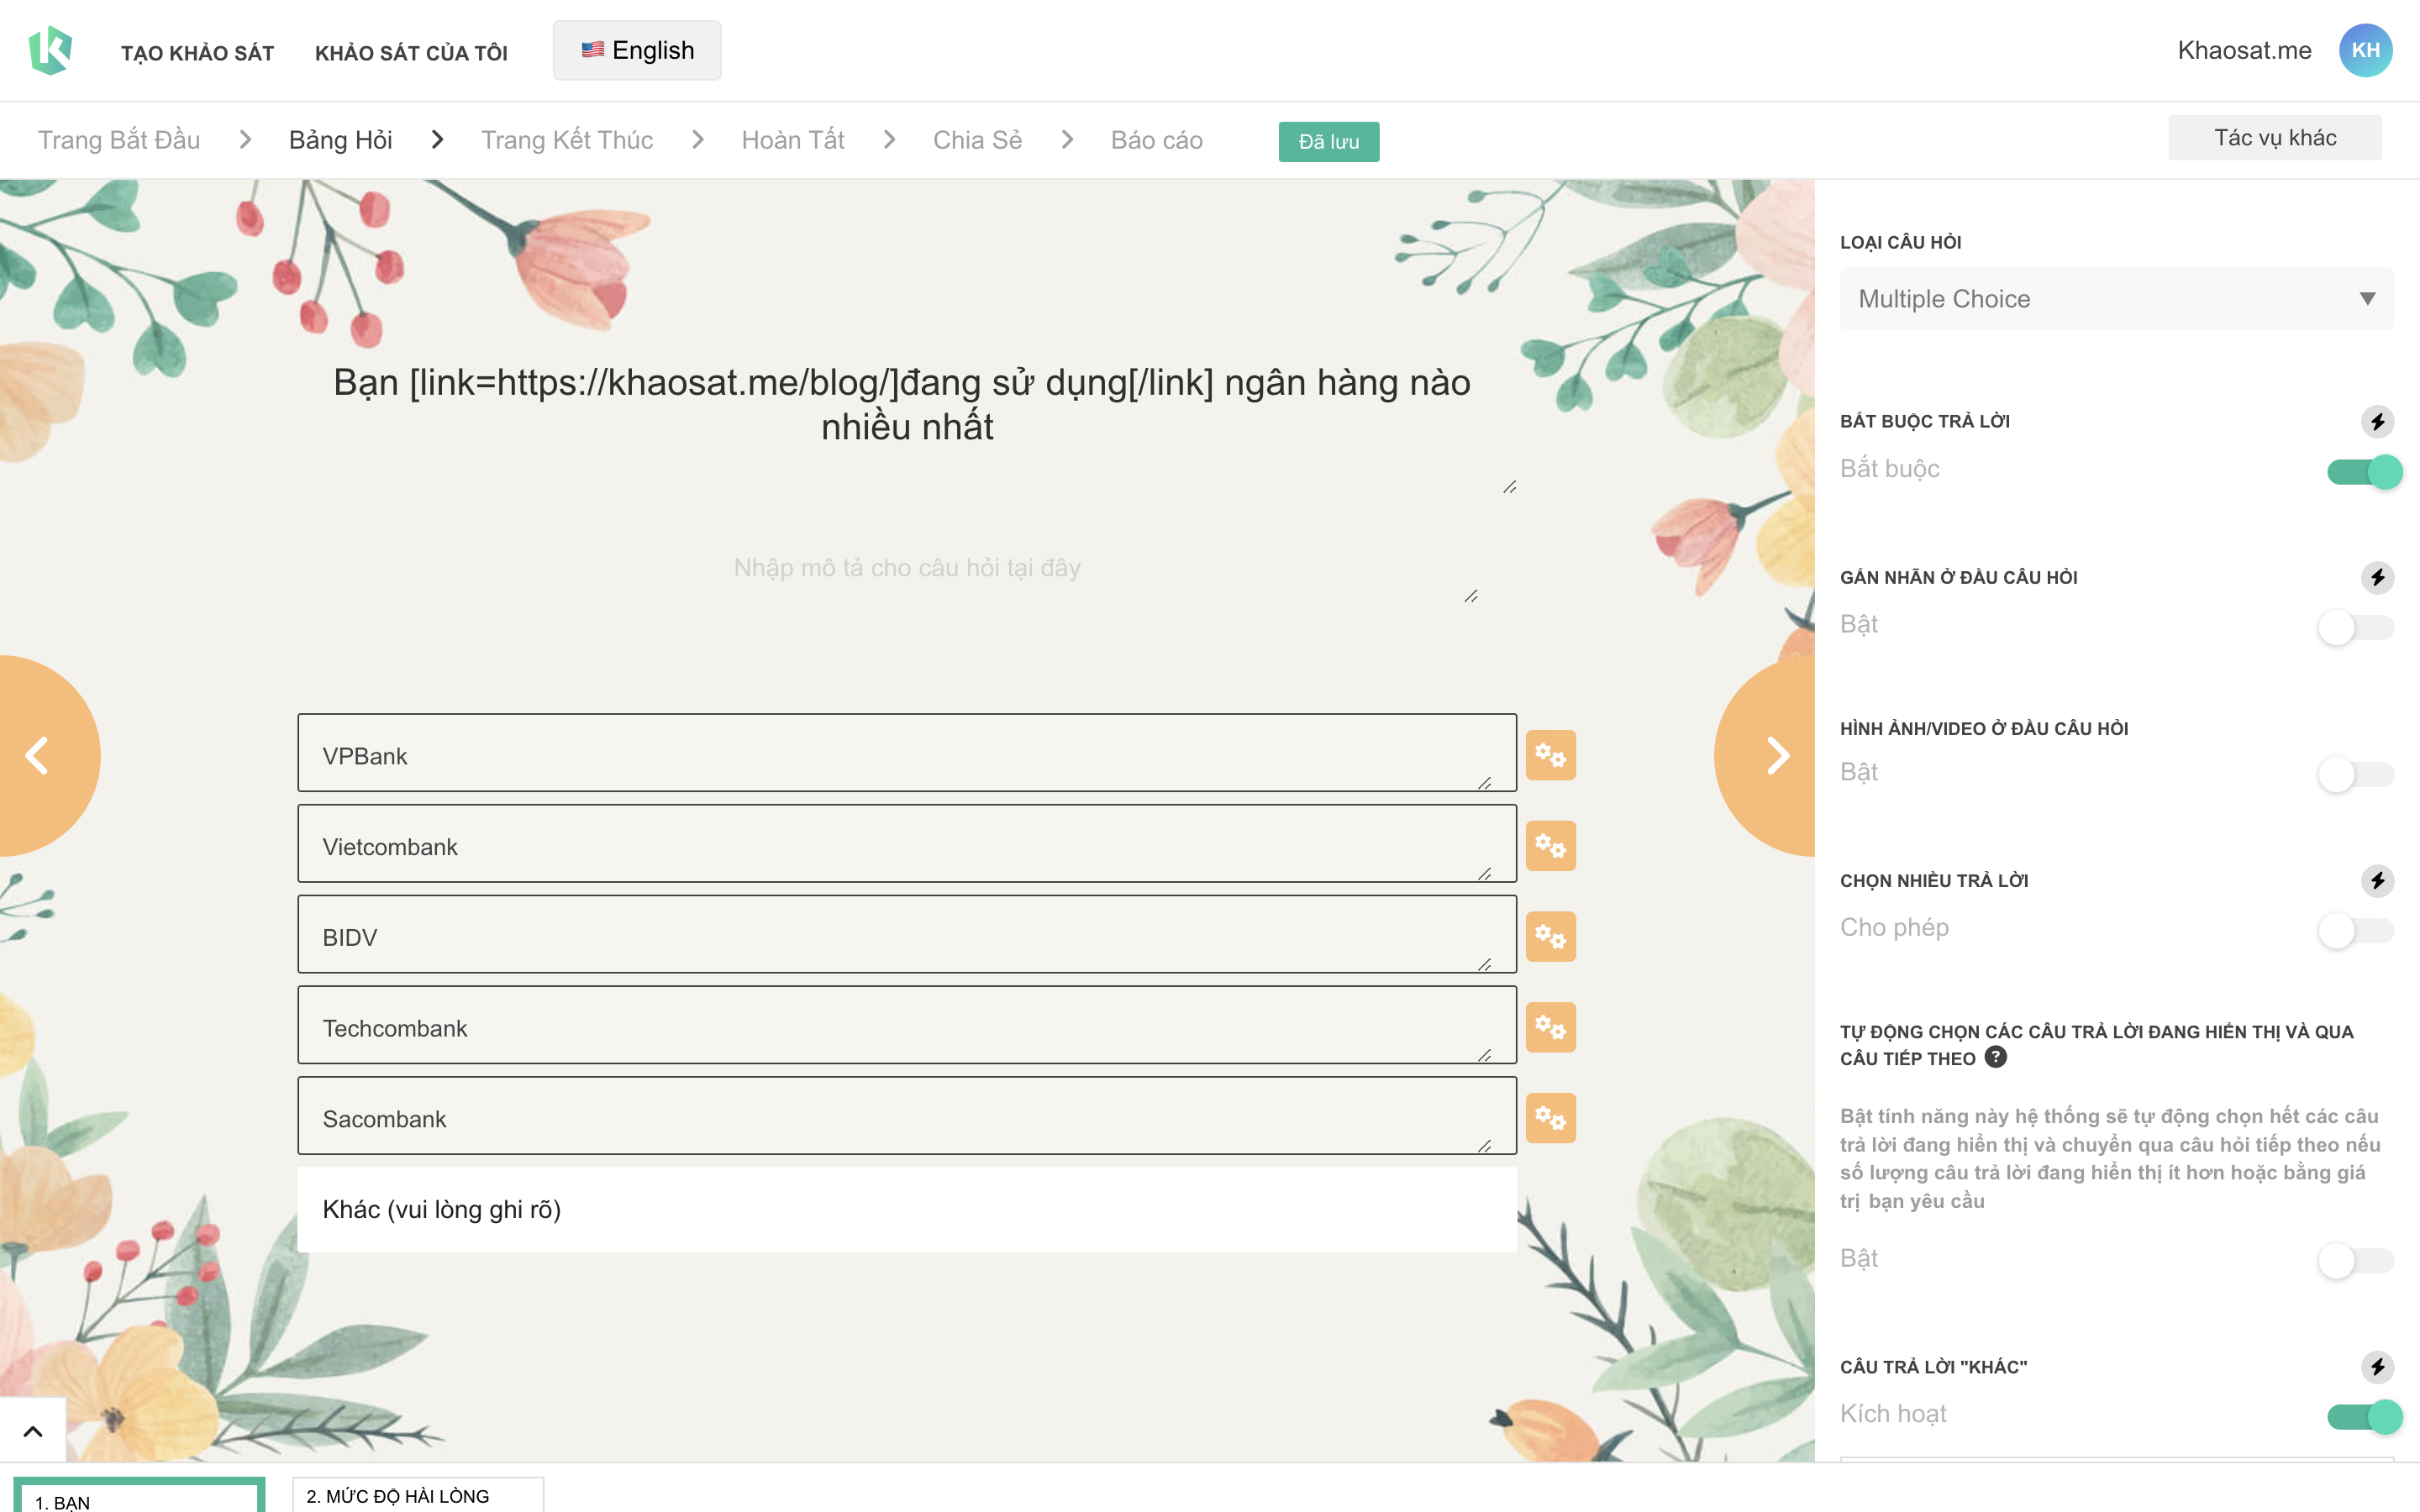
Task: Click the Khác (vui lòng ghi rõ) option
Action: click(x=907, y=1209)
